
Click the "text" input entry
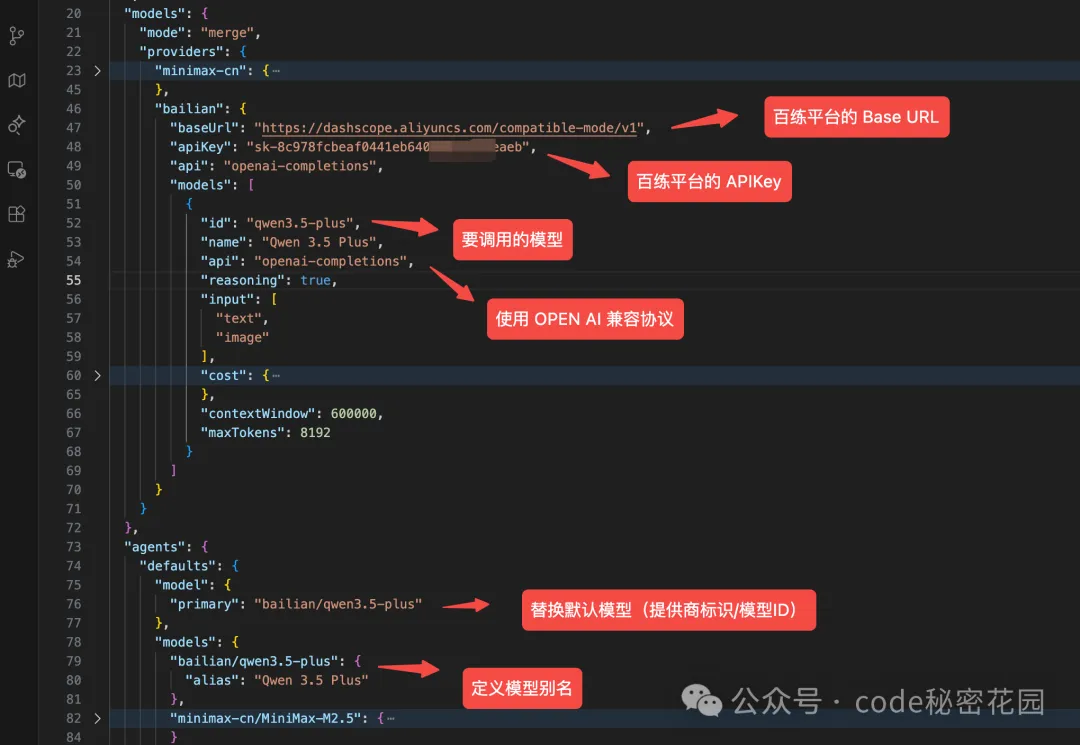coord(238,318)
